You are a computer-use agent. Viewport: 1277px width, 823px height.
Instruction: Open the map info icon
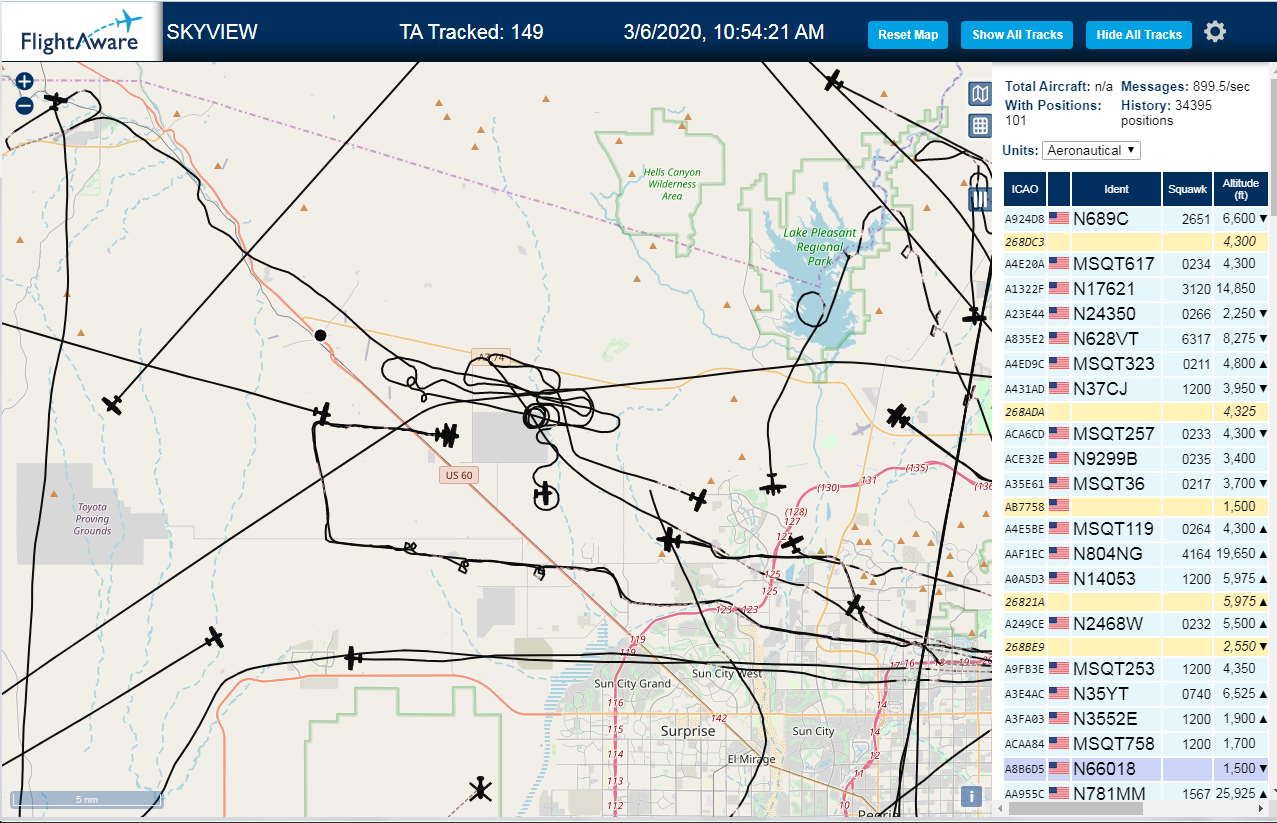[x=970, y=796]
